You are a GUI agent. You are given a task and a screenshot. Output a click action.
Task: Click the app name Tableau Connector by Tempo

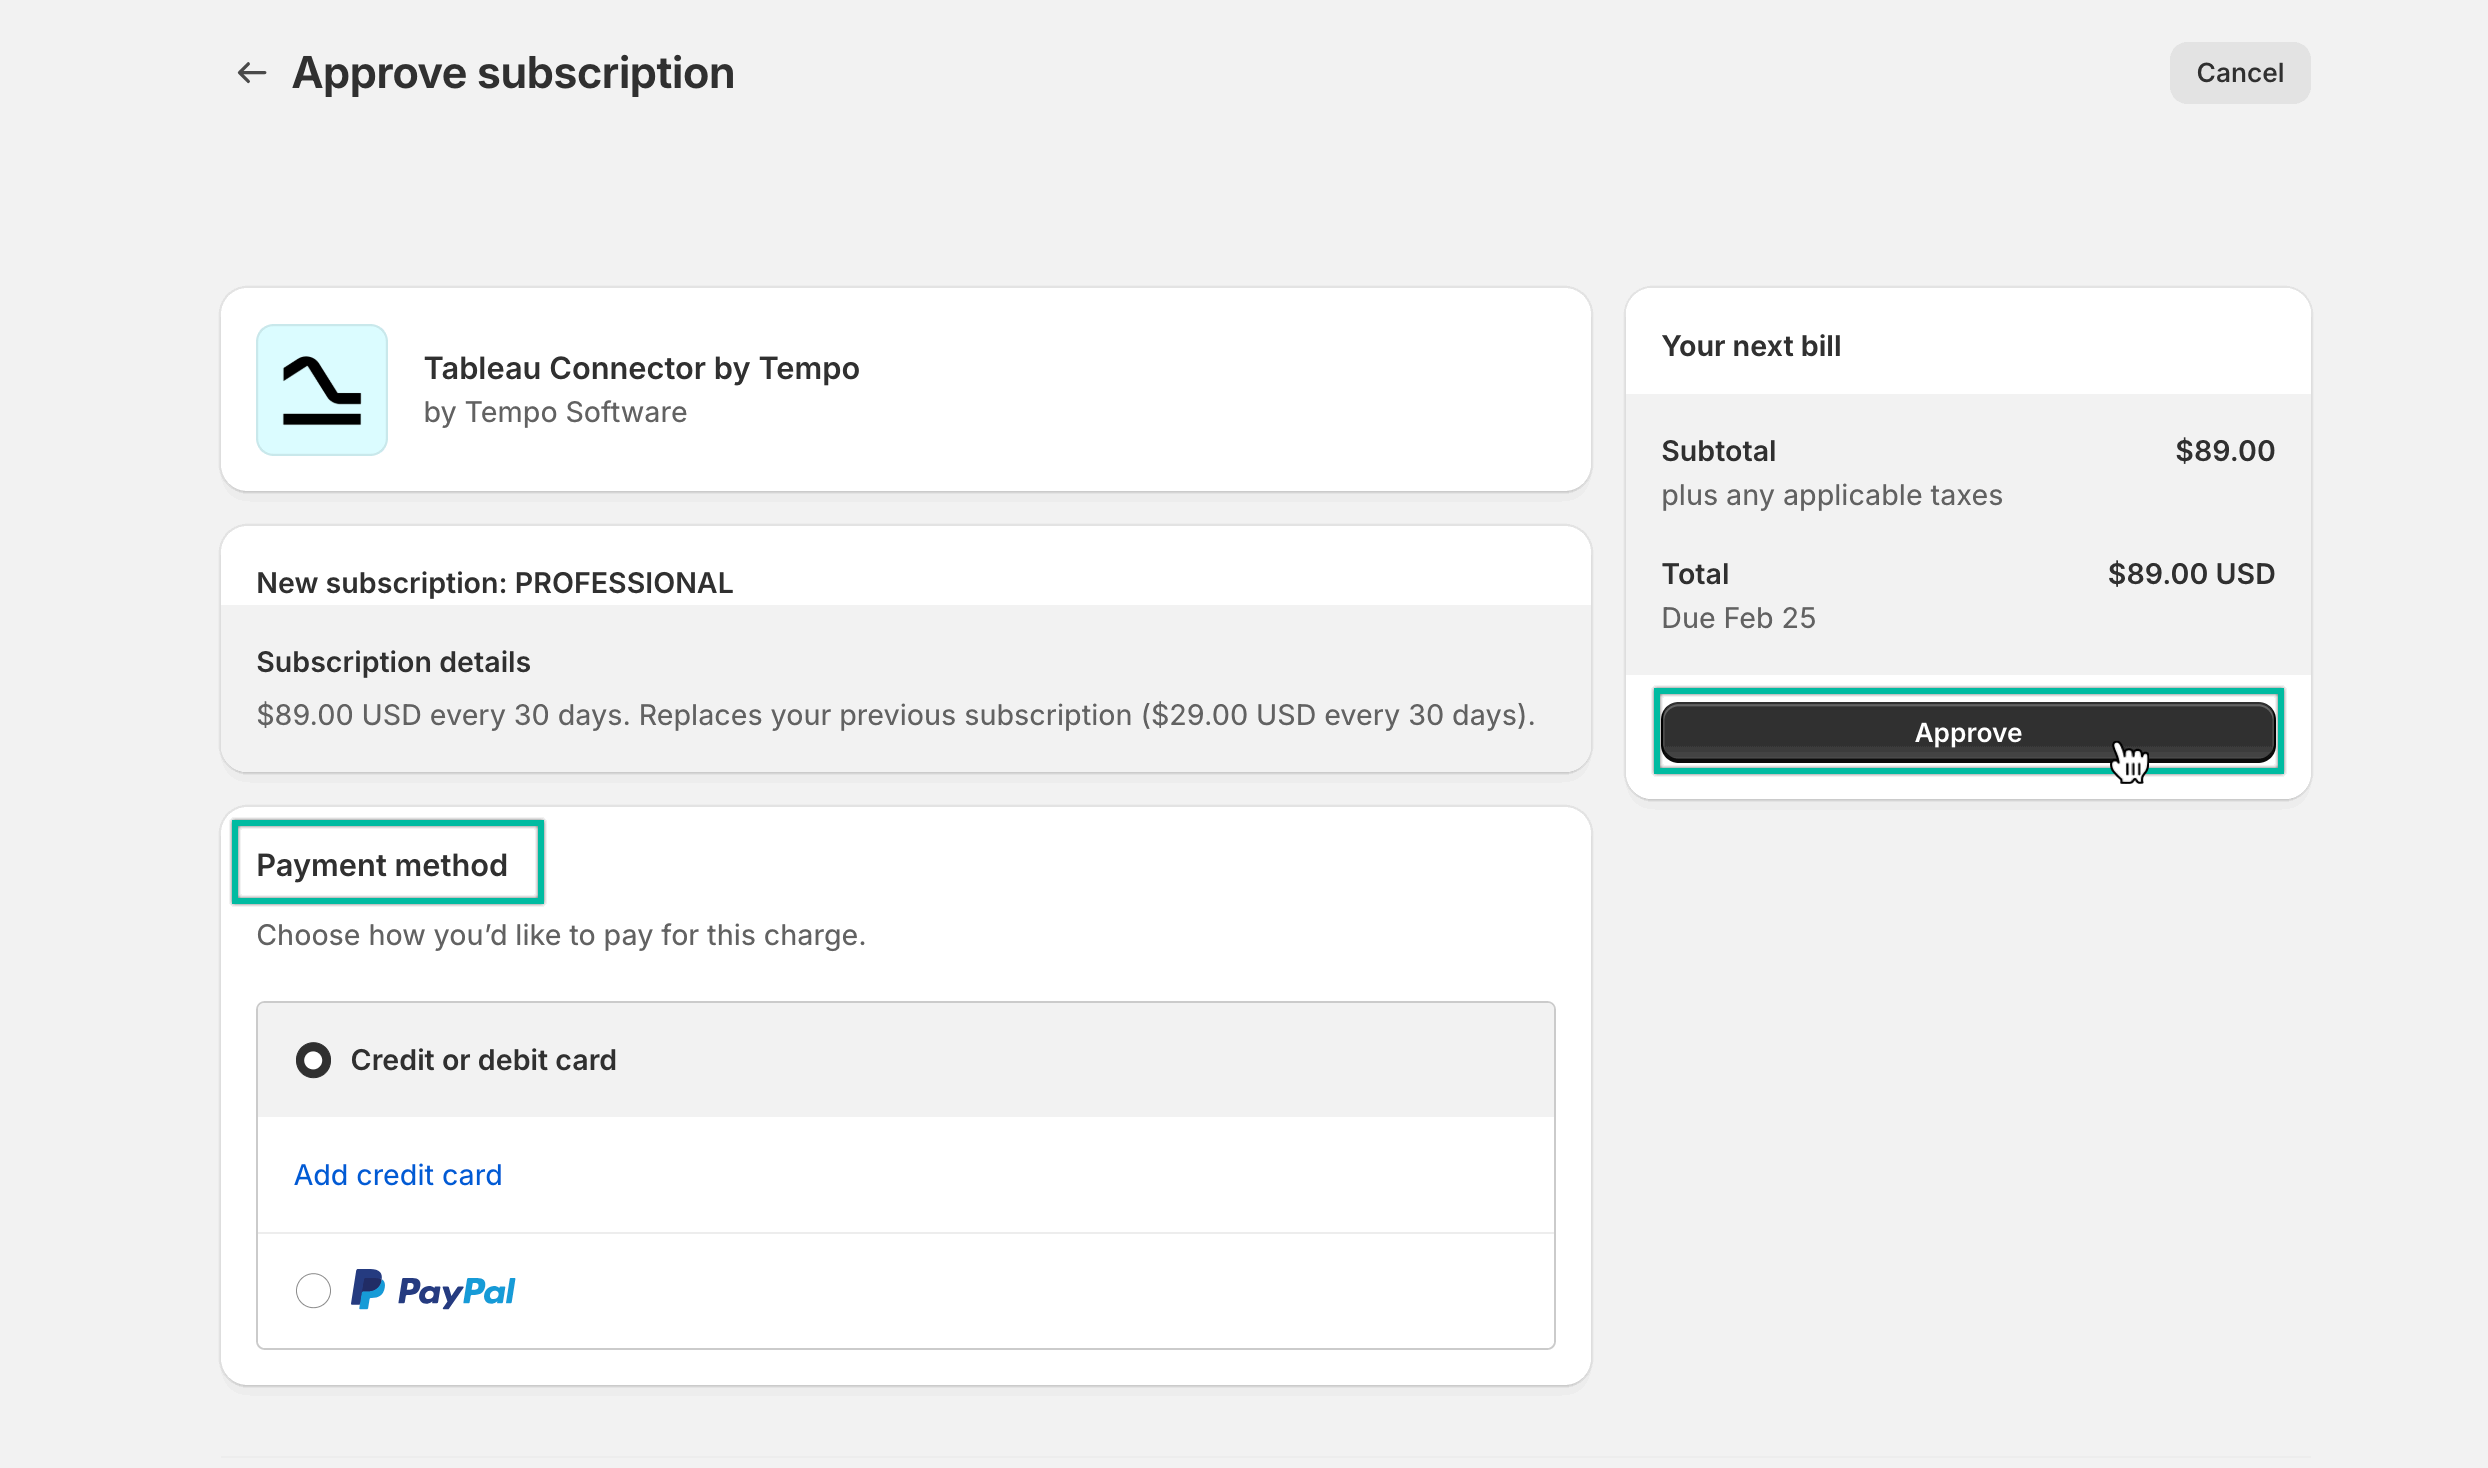point(642,368)
